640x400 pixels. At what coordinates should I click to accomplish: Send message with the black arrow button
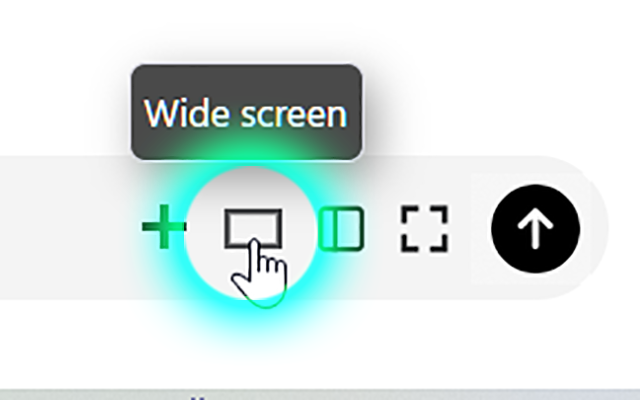tap(536, 229)
